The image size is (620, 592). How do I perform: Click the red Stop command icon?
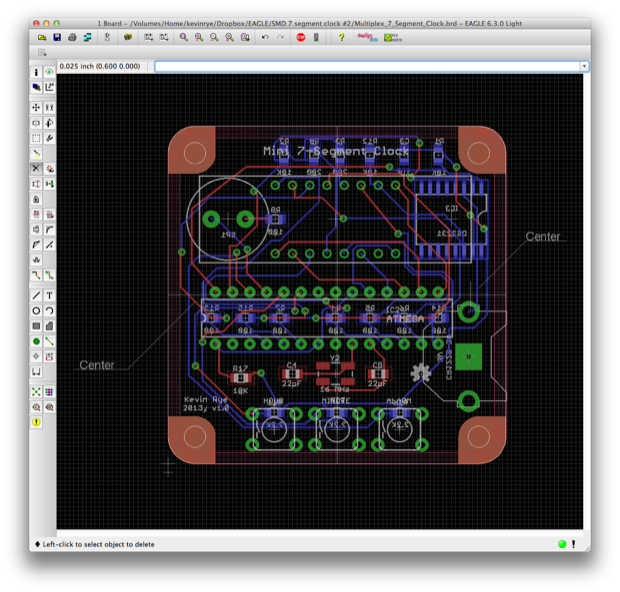point(301,38)
